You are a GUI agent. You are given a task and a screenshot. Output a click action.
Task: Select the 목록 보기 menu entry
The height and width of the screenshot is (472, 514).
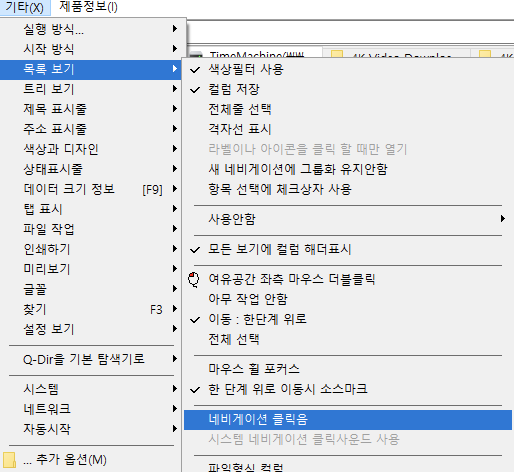click(91, 69)
